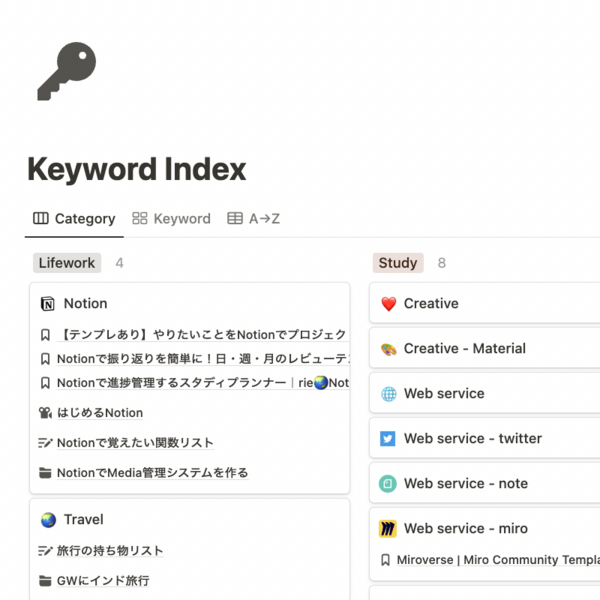
Task: Open the NotionでMedia管理システムを作る link
Action: click(152, 473)
